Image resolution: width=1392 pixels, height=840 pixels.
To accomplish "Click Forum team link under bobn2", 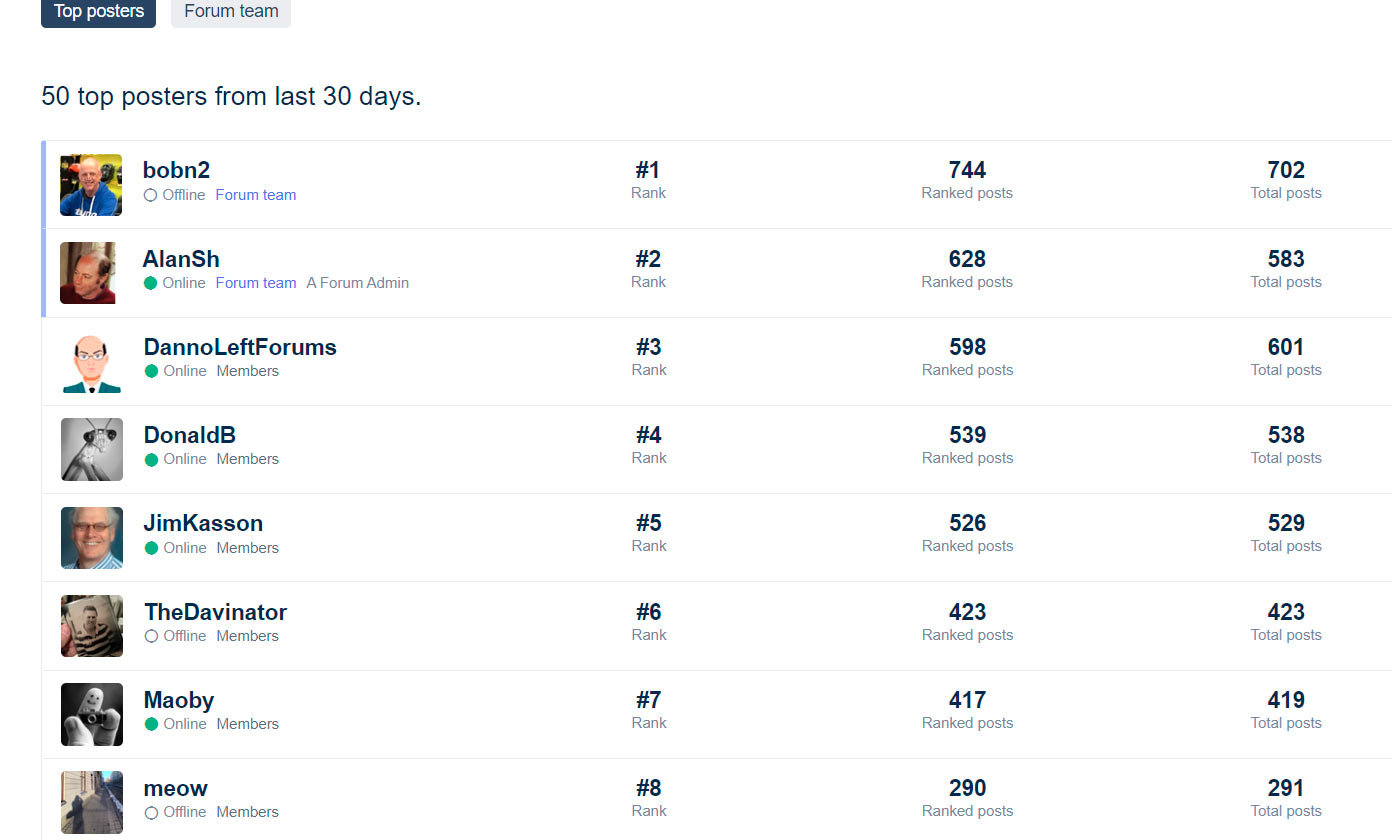I will pyautogui.click(x=256, y=195).
